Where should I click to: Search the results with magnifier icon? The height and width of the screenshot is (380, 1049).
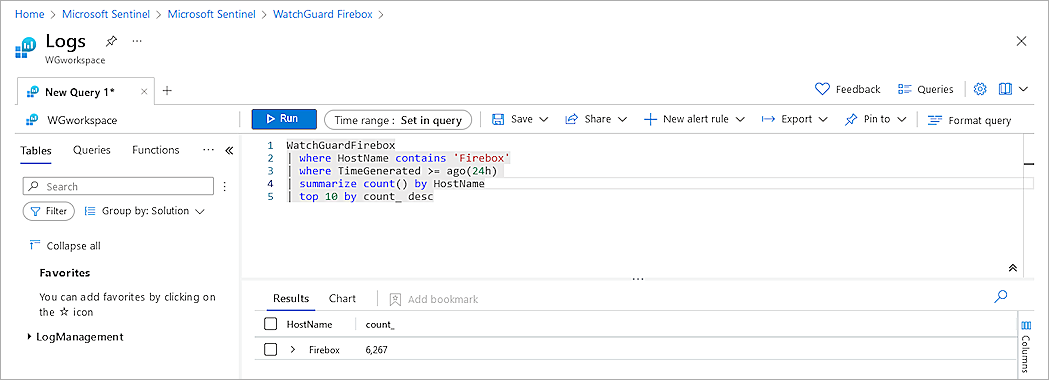pyautogui.click(x=1001, y=296)
